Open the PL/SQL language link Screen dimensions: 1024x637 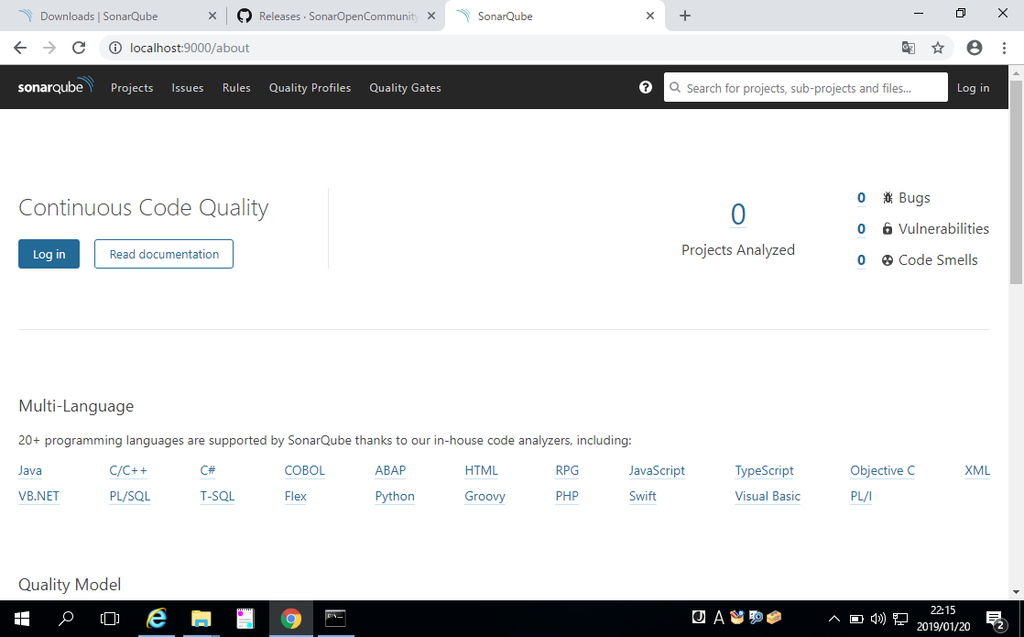point(129,496)
